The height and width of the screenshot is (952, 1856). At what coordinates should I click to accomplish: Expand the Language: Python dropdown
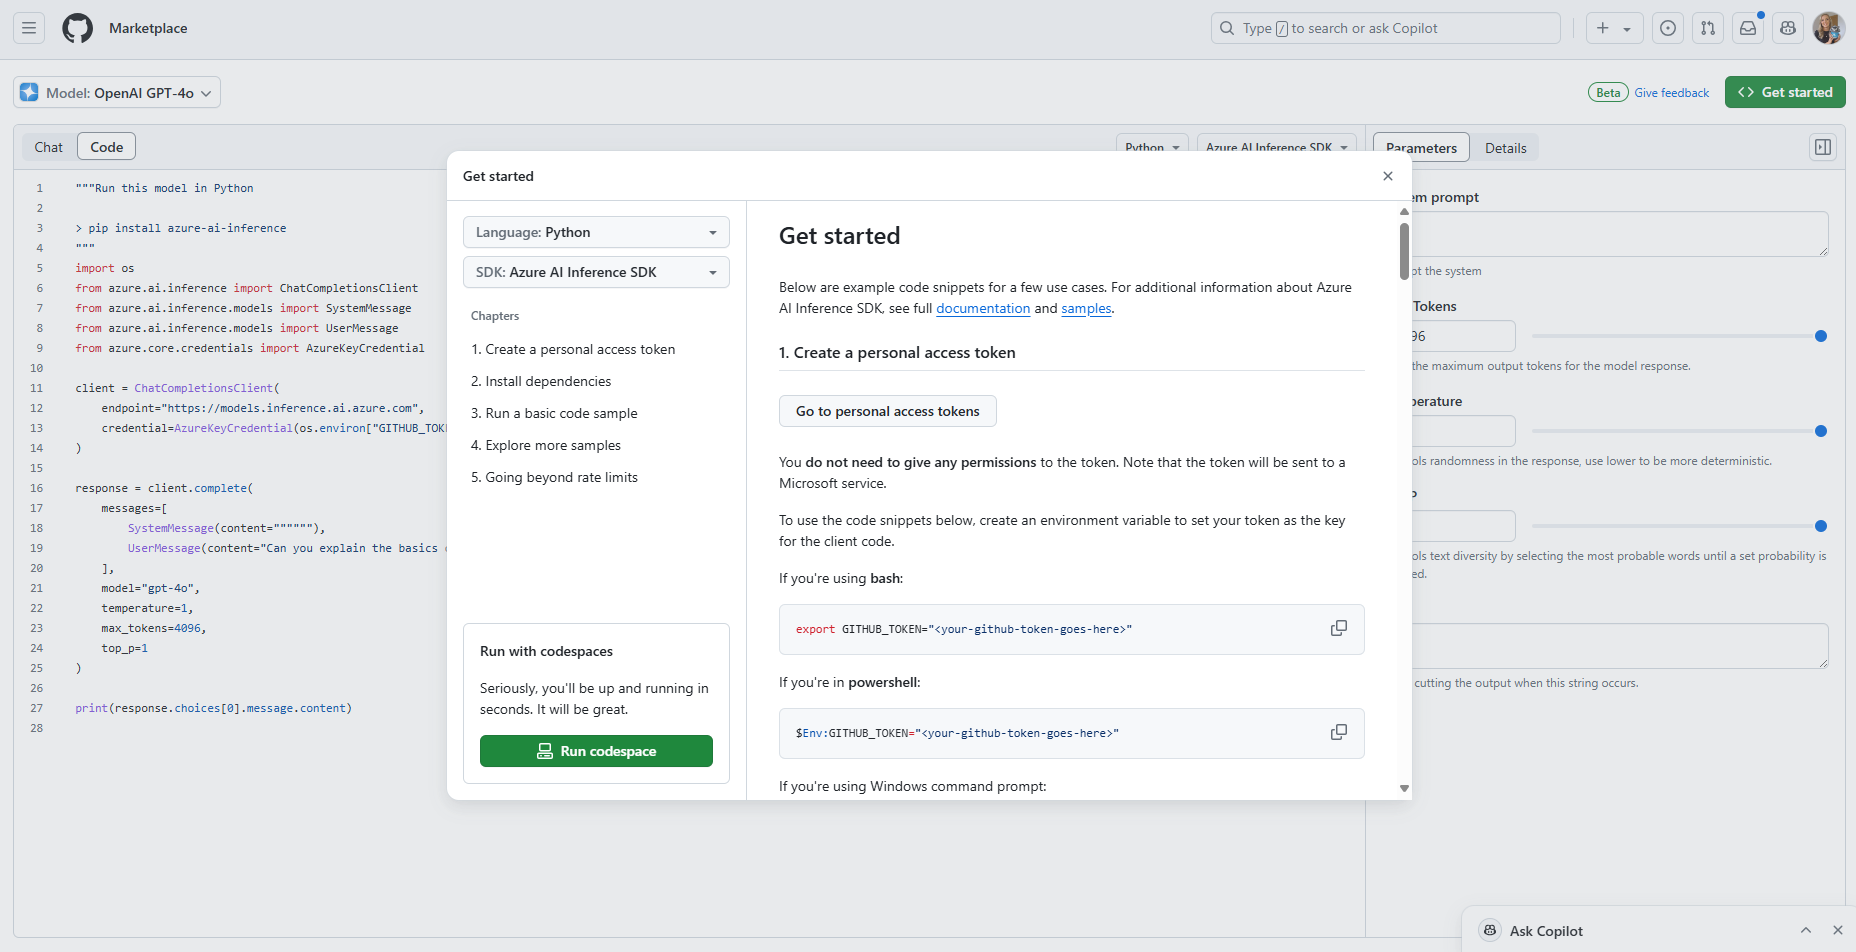(596, 232)
